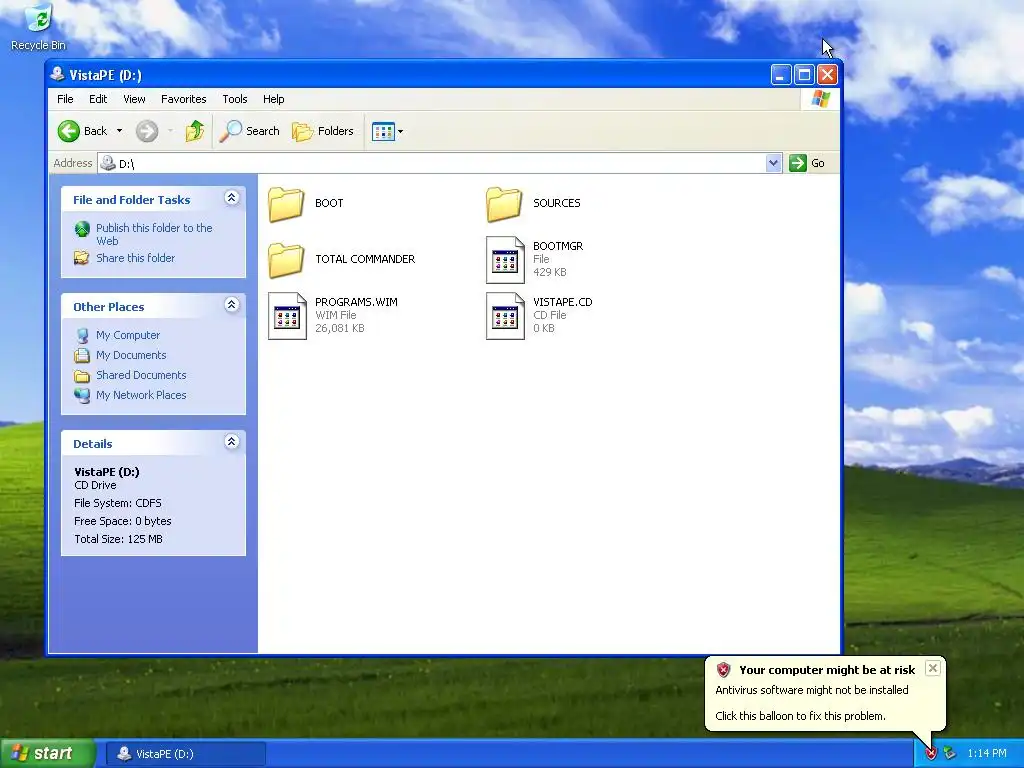This screenshot has width=1024, height=768.
Task: Click the grayed Forward arrow button
Action: pyautogui.click(x=147, y=131)
